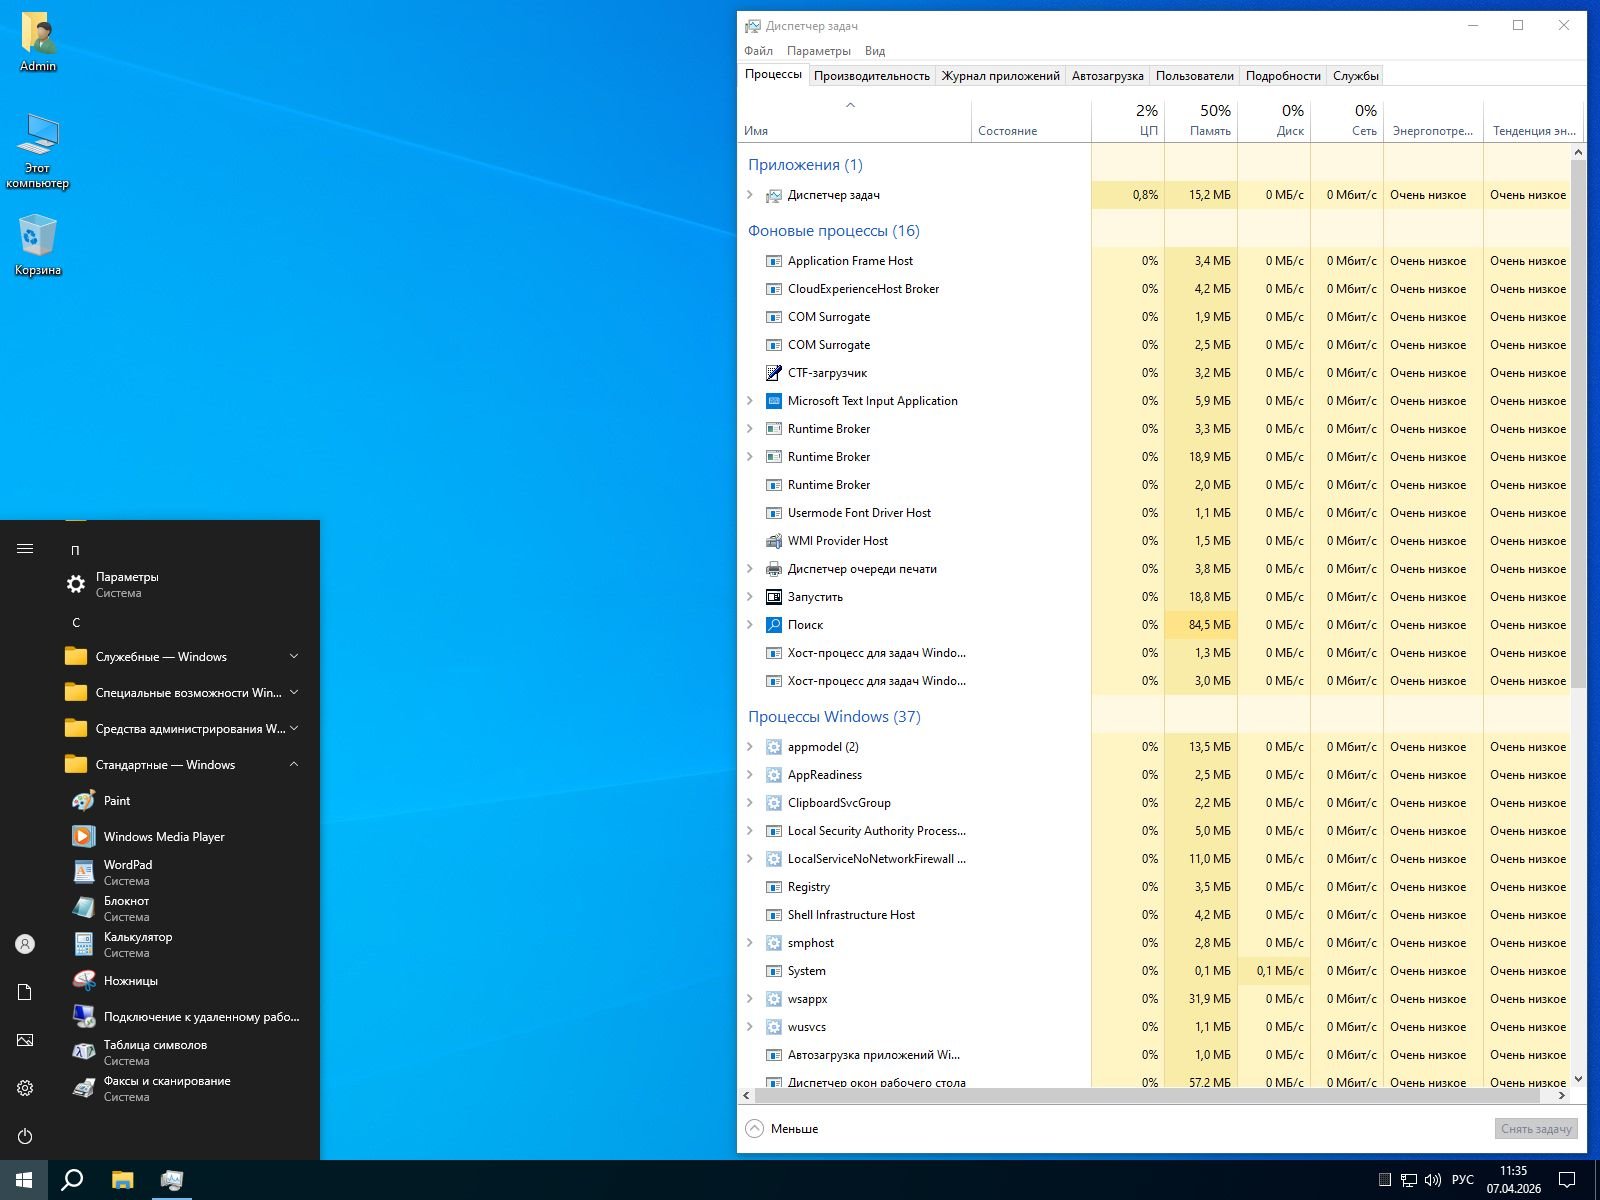
Task: Click the Power icon in Start menu
Action: (x=25, y=1136)
